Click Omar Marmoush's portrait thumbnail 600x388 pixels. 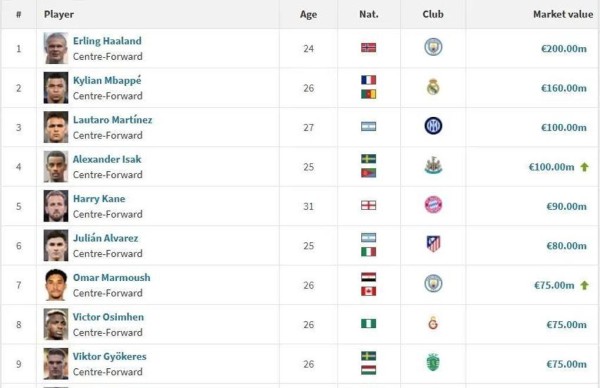click(x=56, y=285)
